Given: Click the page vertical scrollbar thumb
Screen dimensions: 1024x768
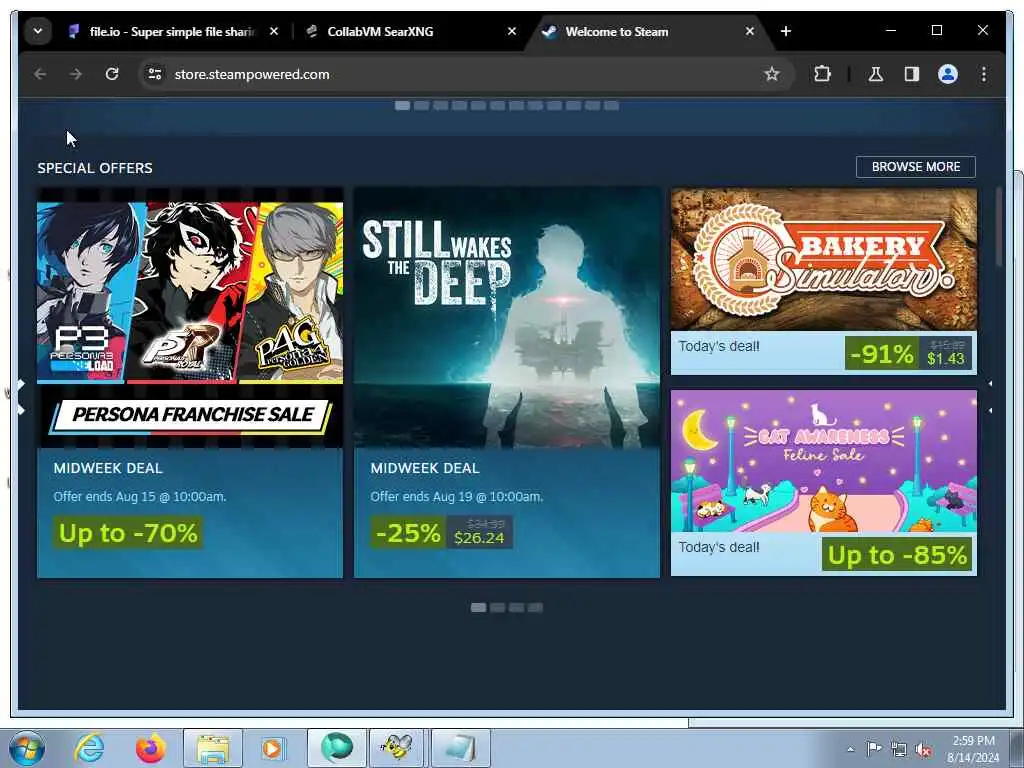Looking at the screenshot, I should (999, 226).
